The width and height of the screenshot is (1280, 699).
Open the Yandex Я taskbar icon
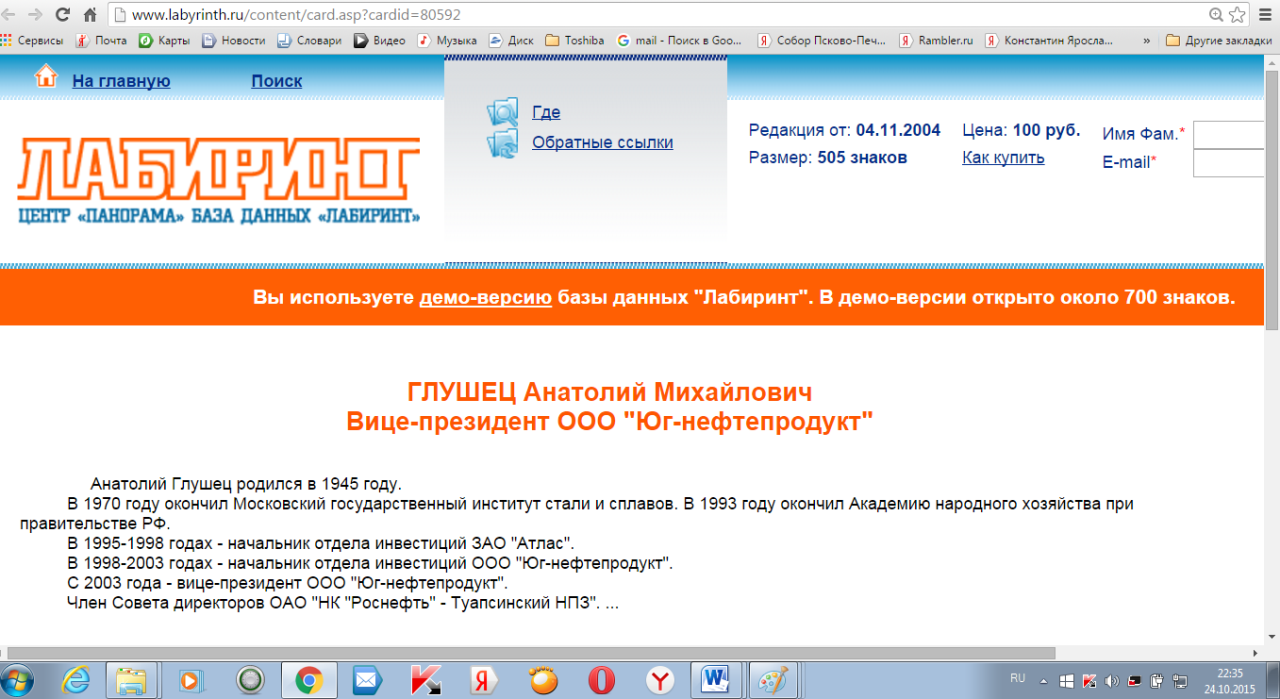pos(485,681)
